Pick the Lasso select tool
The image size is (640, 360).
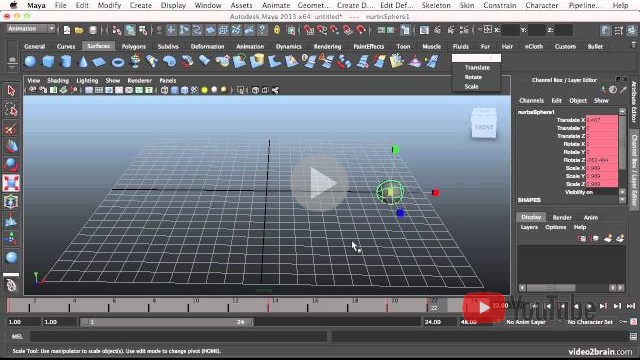click(11, 109)
